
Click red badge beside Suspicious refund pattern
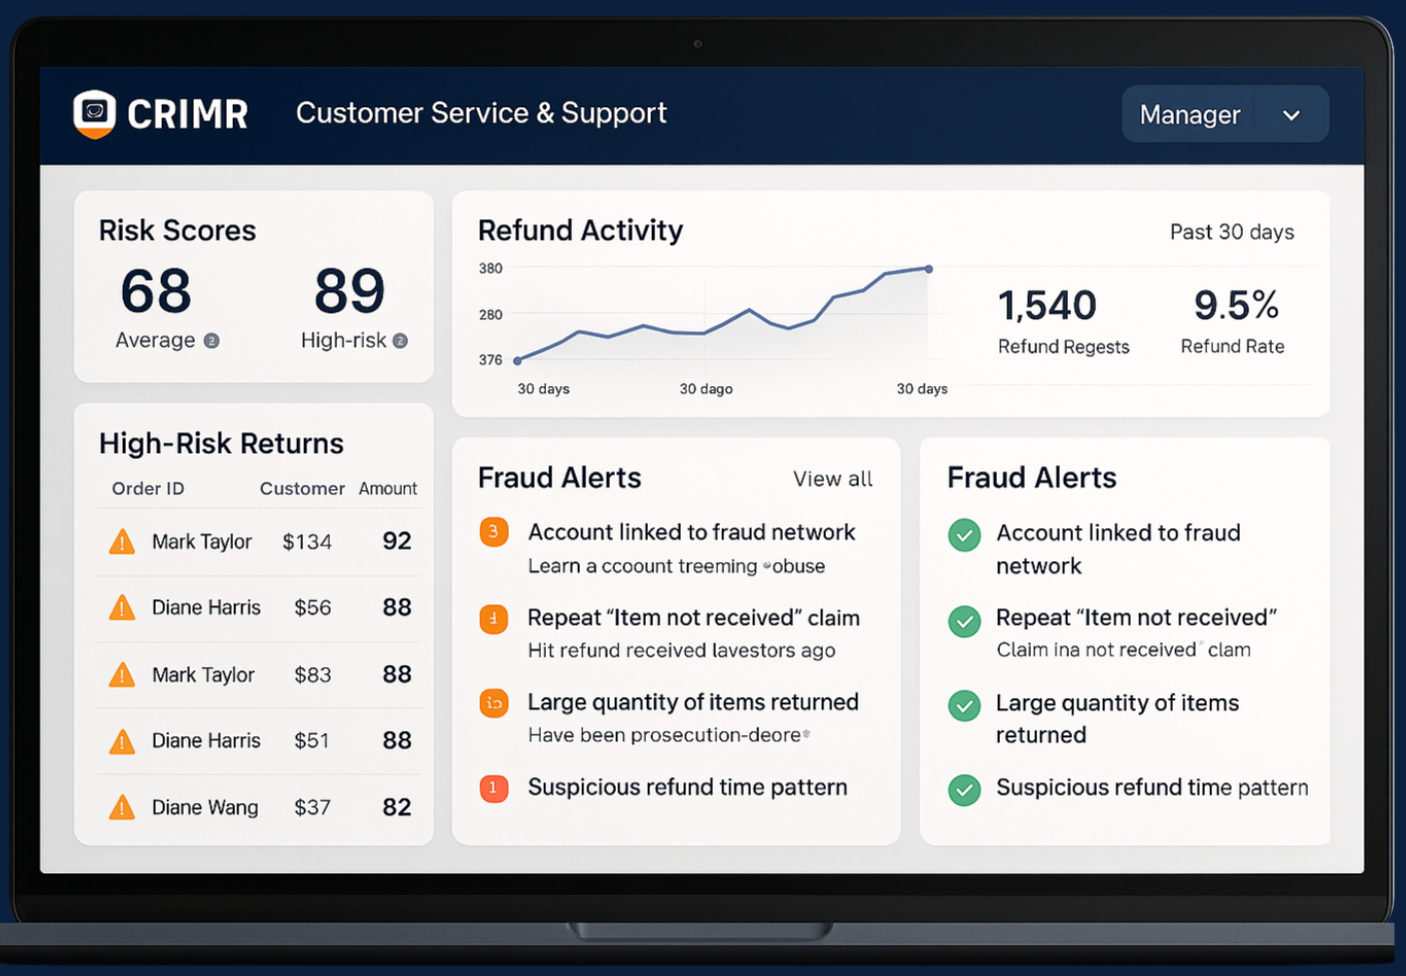point(494,788)
